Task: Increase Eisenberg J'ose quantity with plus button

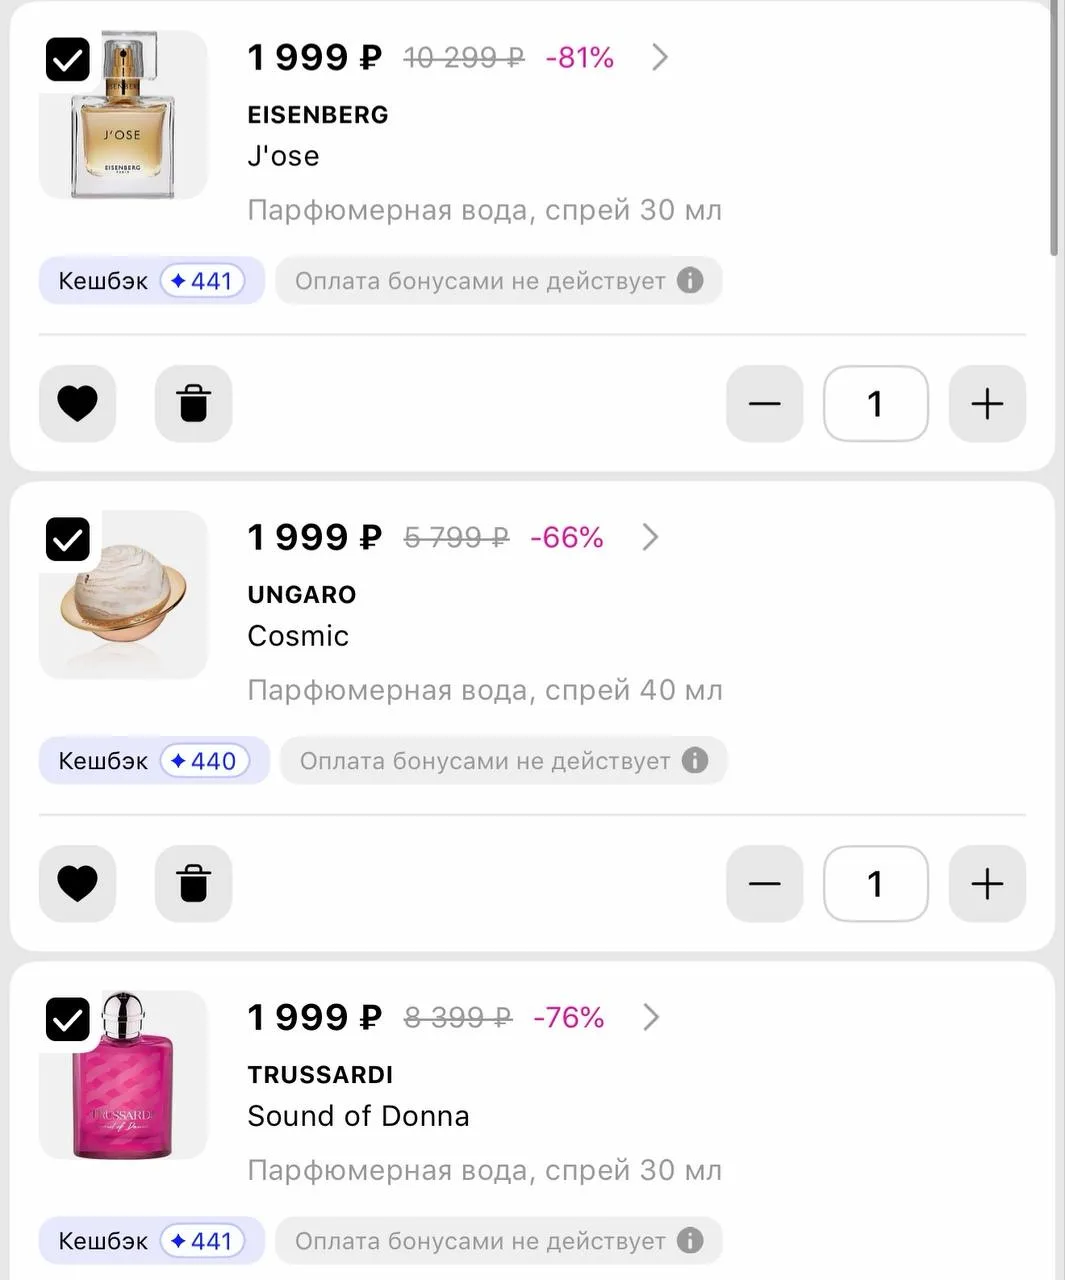Action: point(987,404)
